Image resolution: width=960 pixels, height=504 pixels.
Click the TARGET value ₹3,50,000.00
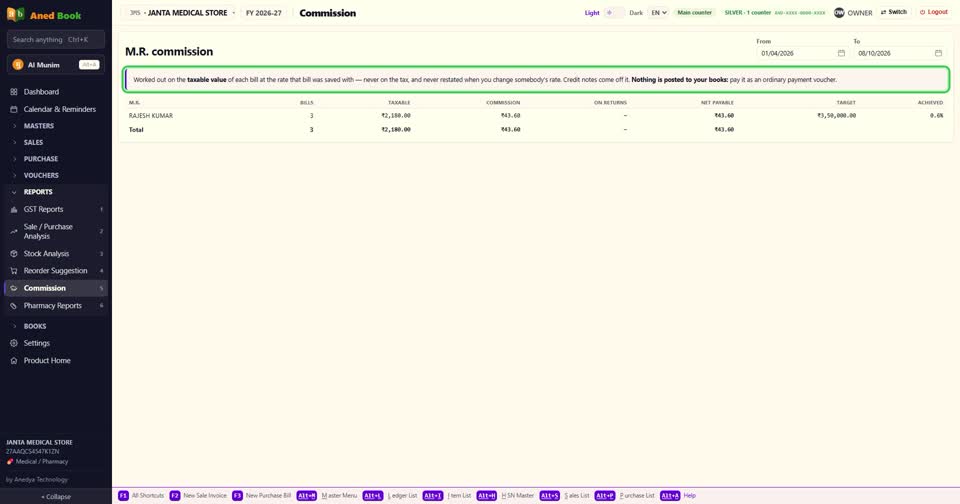836,115
